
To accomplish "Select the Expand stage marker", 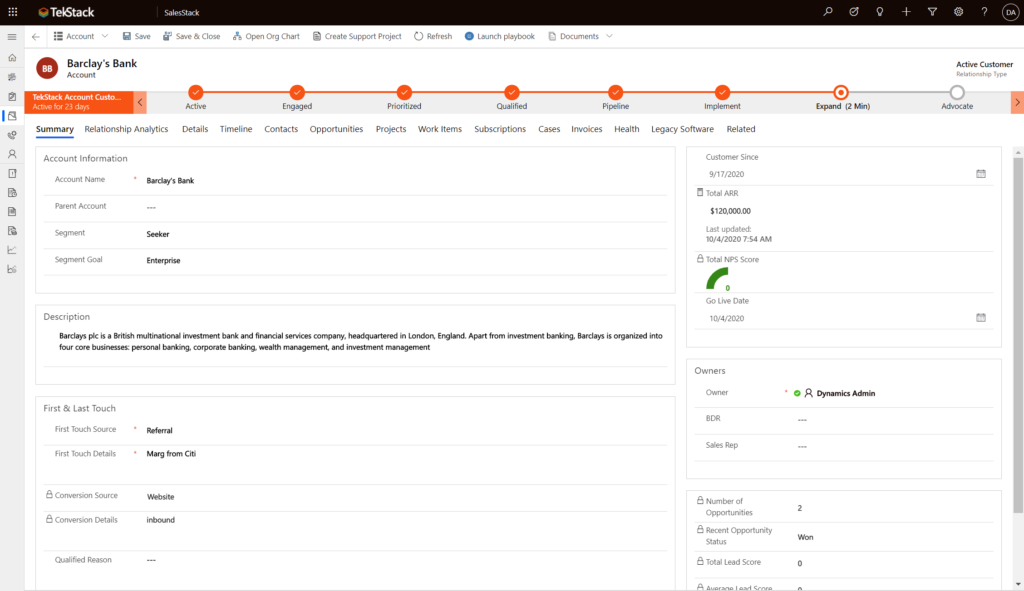I will coord(841,92).
